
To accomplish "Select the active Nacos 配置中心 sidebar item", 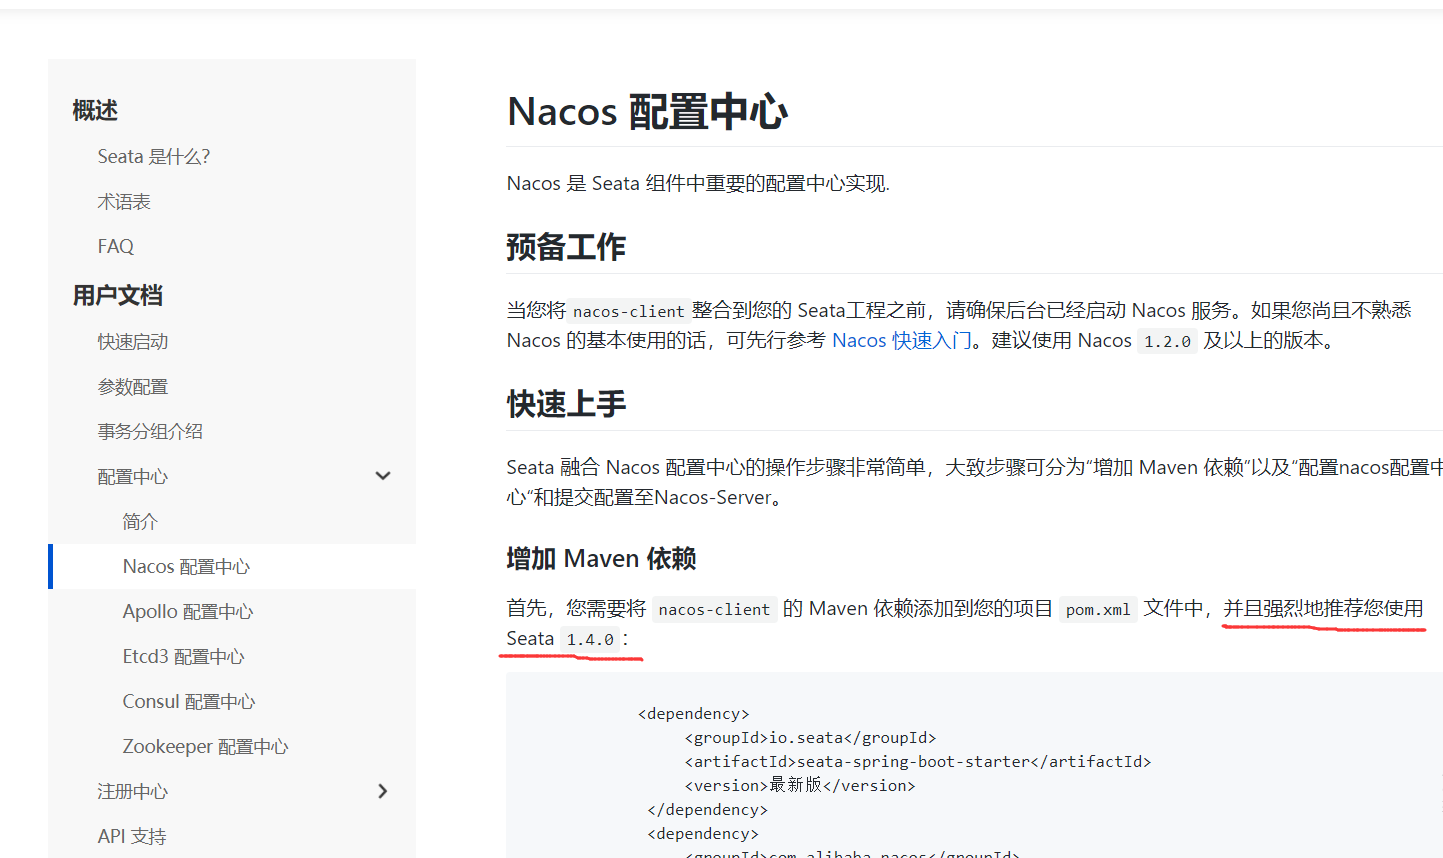I will (x=186, y=566).
